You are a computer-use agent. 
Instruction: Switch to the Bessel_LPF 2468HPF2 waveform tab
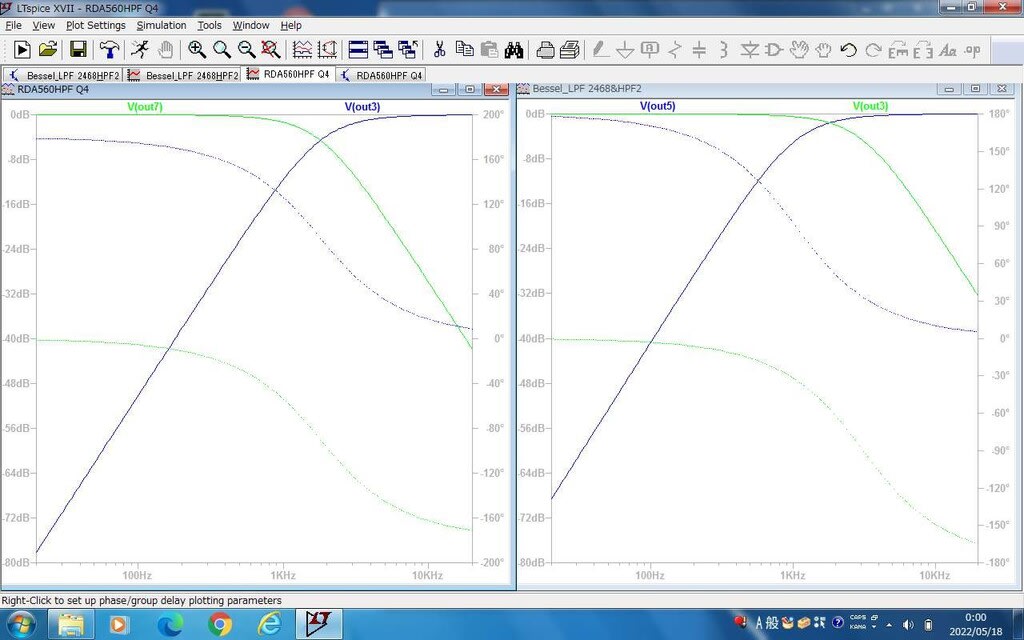(183, 75)
